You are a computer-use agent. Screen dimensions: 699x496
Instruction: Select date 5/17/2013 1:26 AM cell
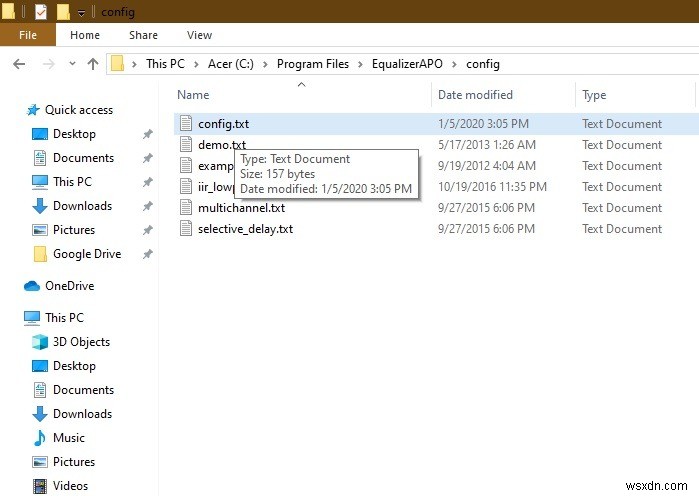click(486, 144)
